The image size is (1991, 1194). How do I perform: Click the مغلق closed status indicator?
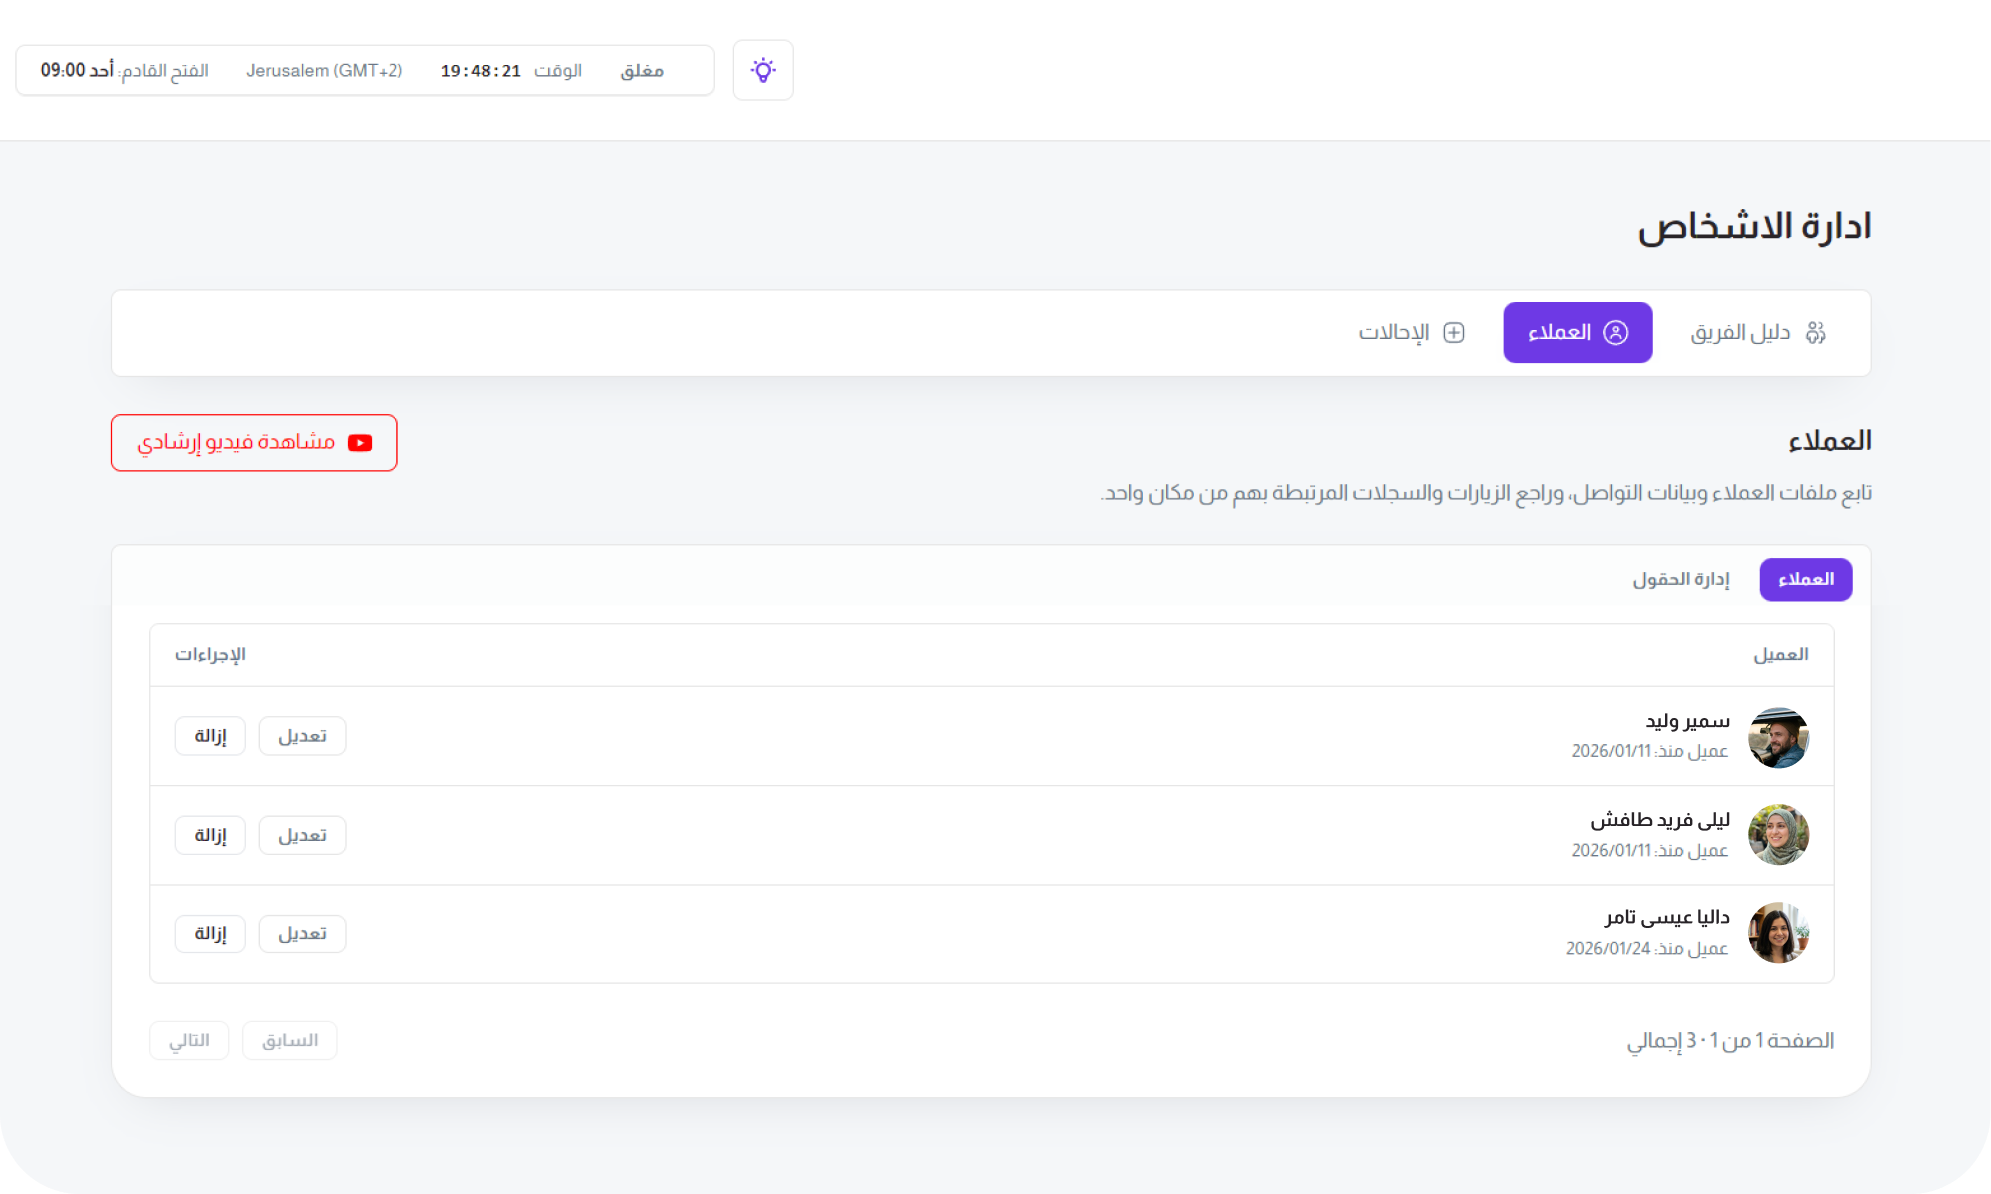(x=642, y=71)
